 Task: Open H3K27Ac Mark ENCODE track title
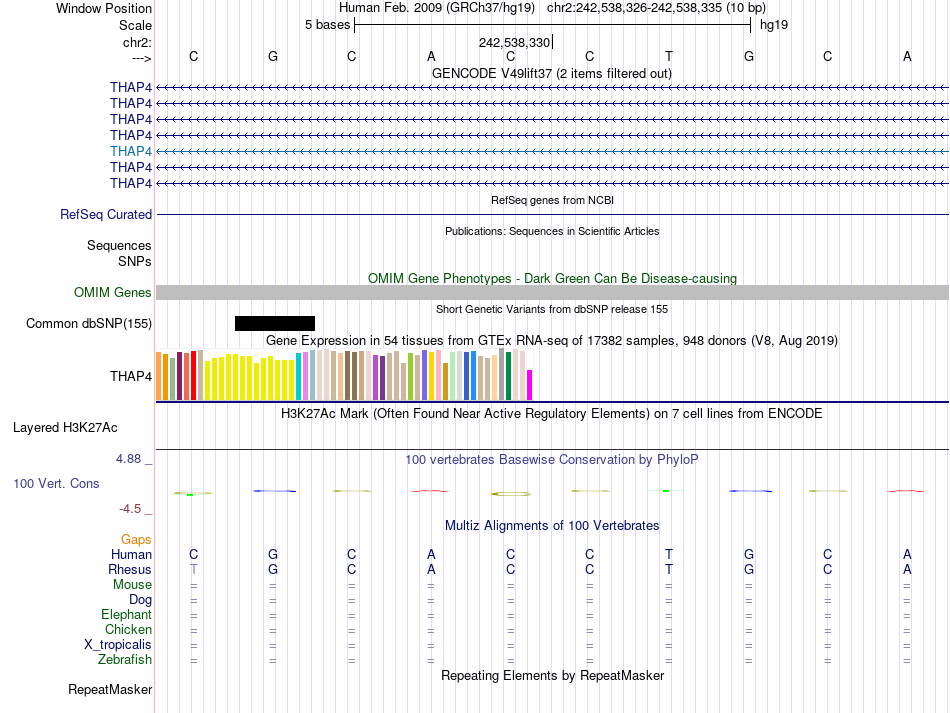552,414
